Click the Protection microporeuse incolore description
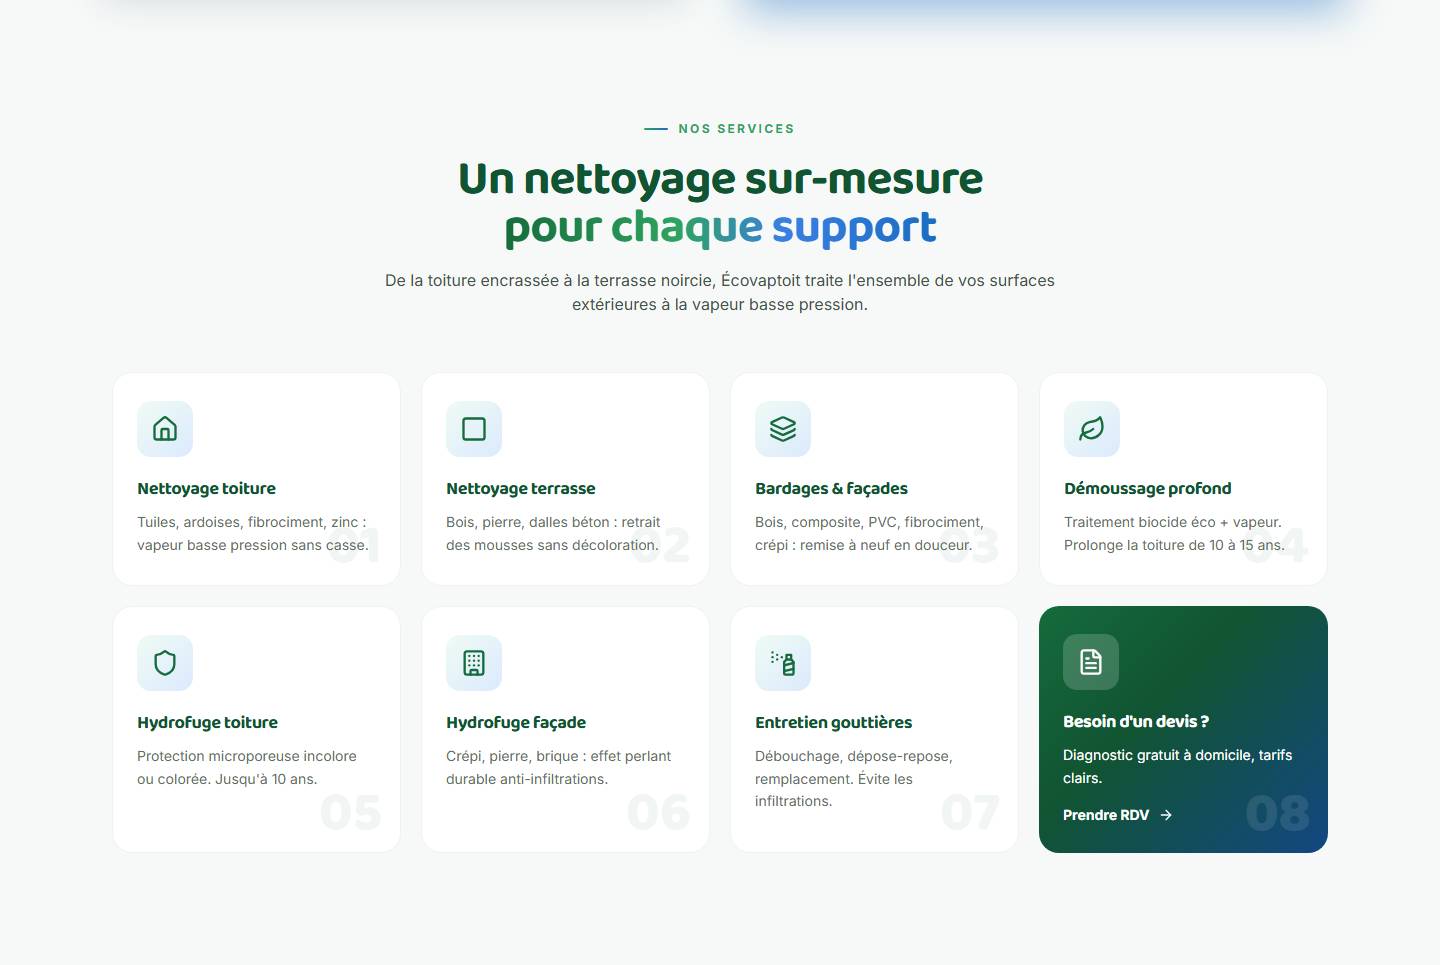1440x965 pixels. (247, 767)
